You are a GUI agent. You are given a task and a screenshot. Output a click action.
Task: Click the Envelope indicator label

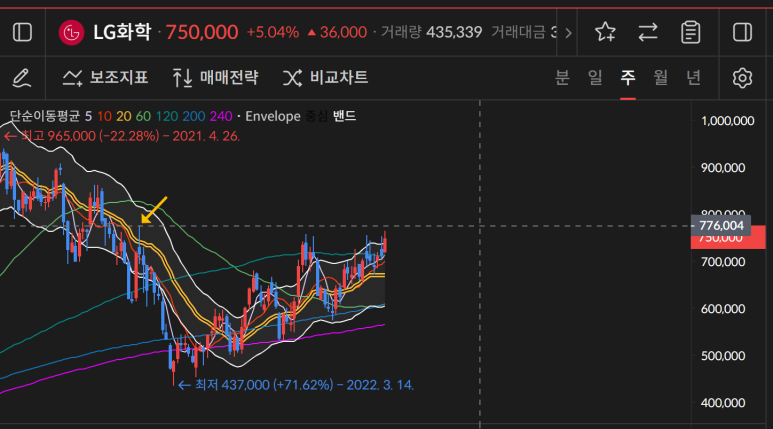click(273, 116)
